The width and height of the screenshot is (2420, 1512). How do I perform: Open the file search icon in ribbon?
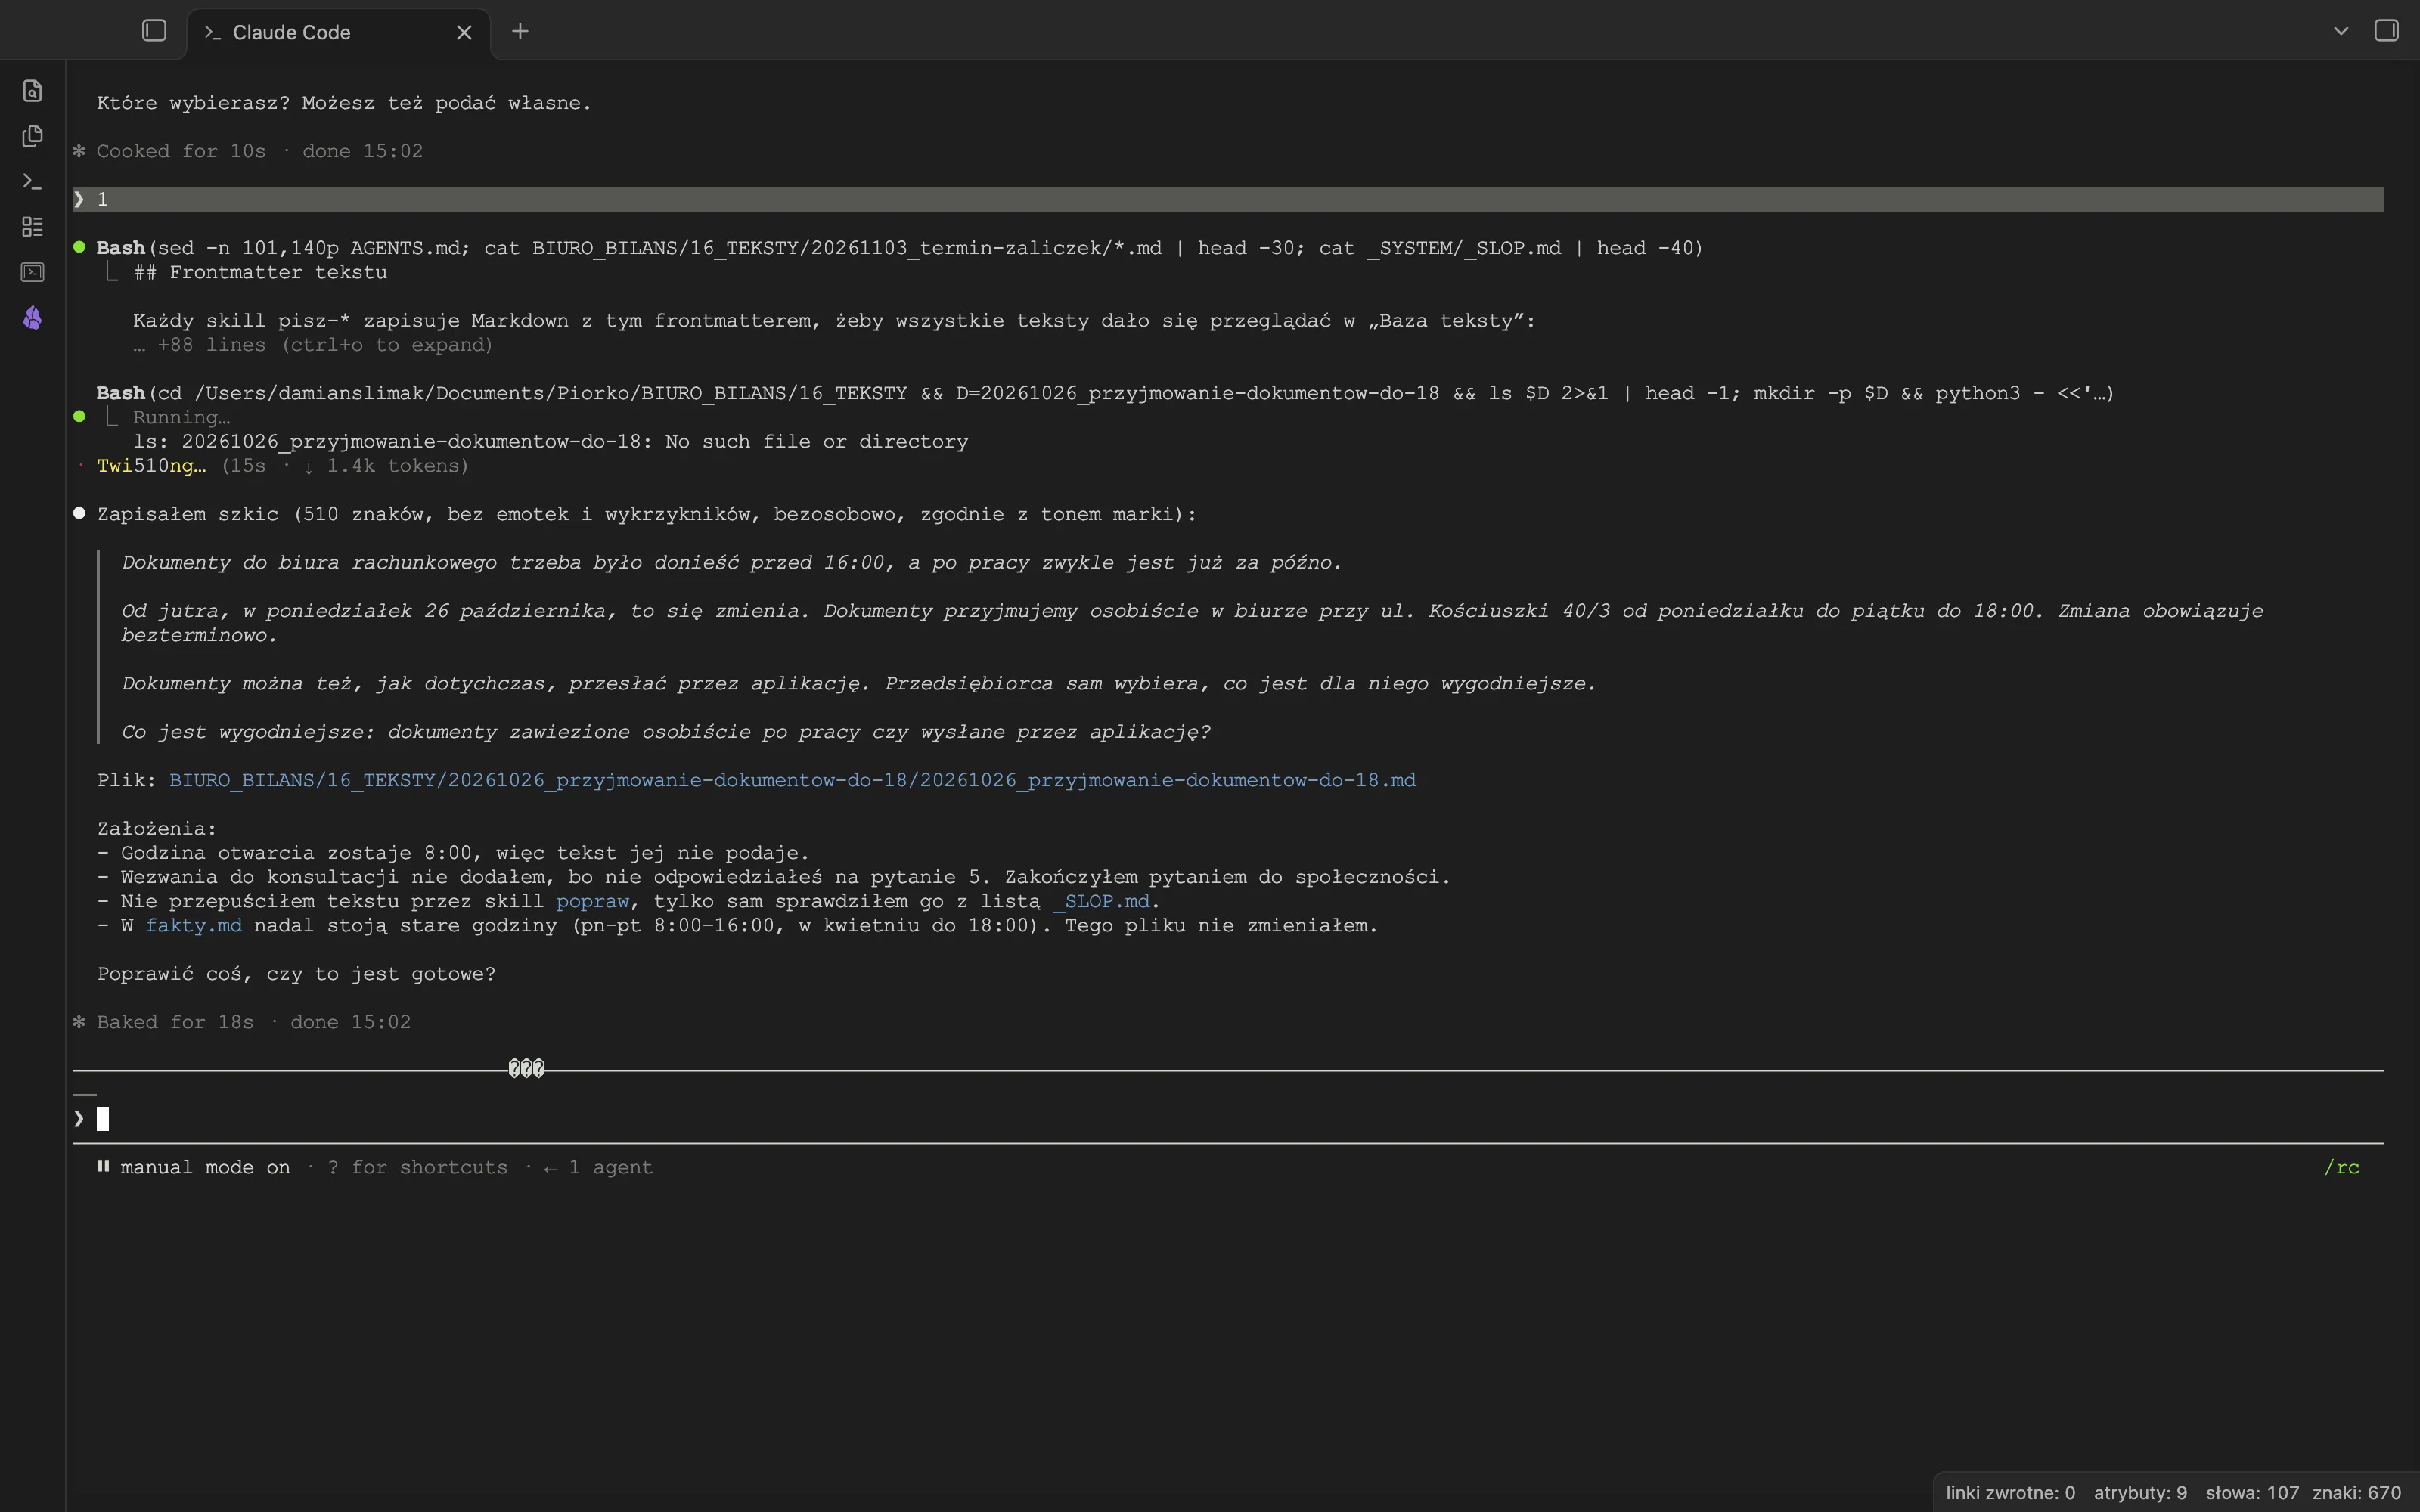click(x=32, y=91)
